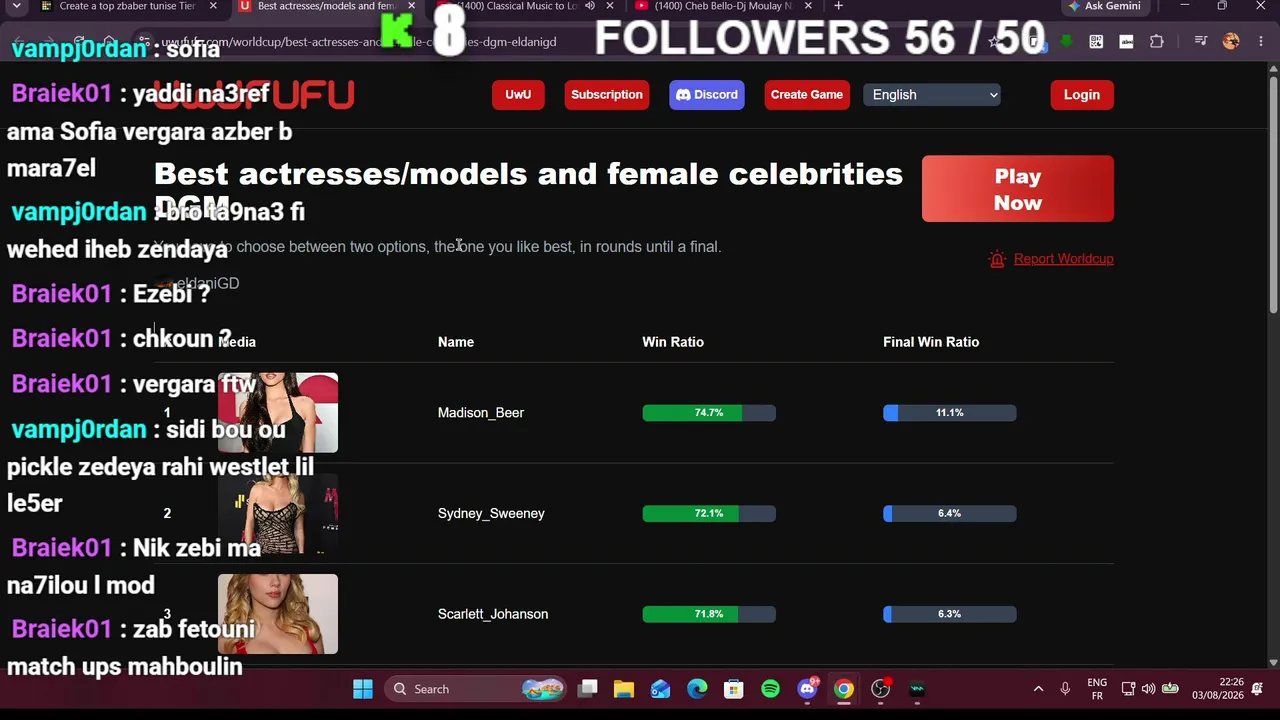This screenshot has width=1280, height=720.
Task: Open the network tray icon
Action: click(x=1128, y=689)
